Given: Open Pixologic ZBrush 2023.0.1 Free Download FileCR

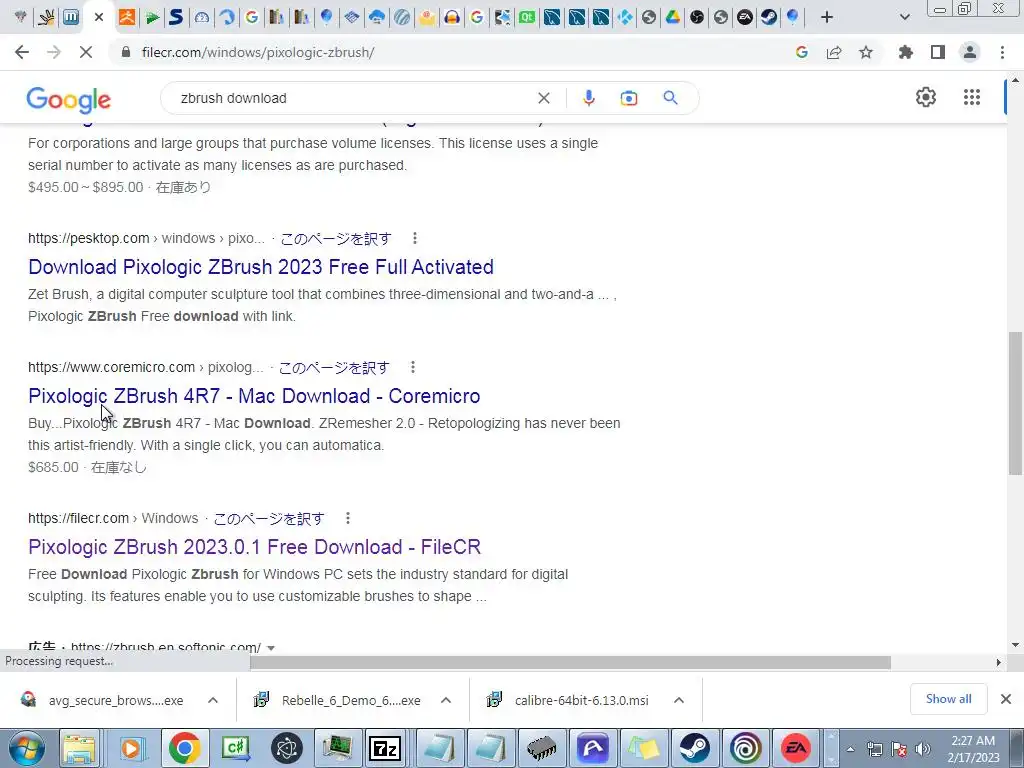Looking at the screenshot, I should (254, 547).
